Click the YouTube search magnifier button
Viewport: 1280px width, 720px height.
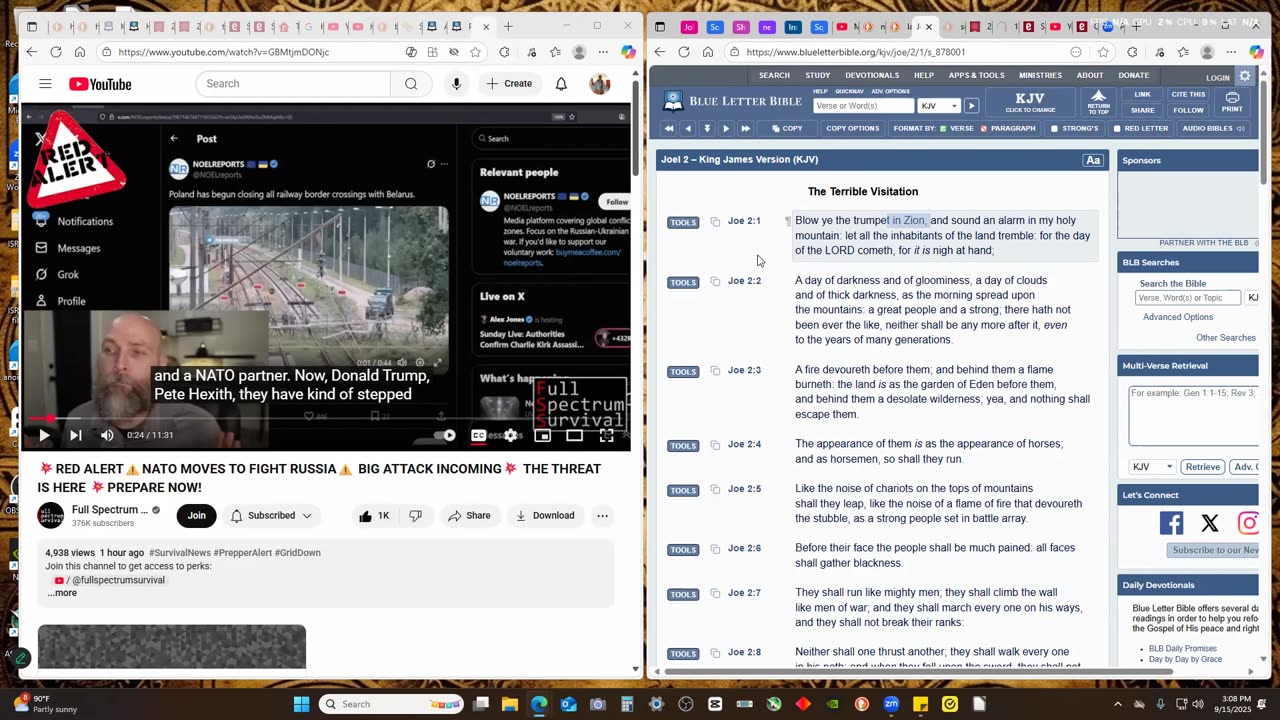click(x=411, y=84)
